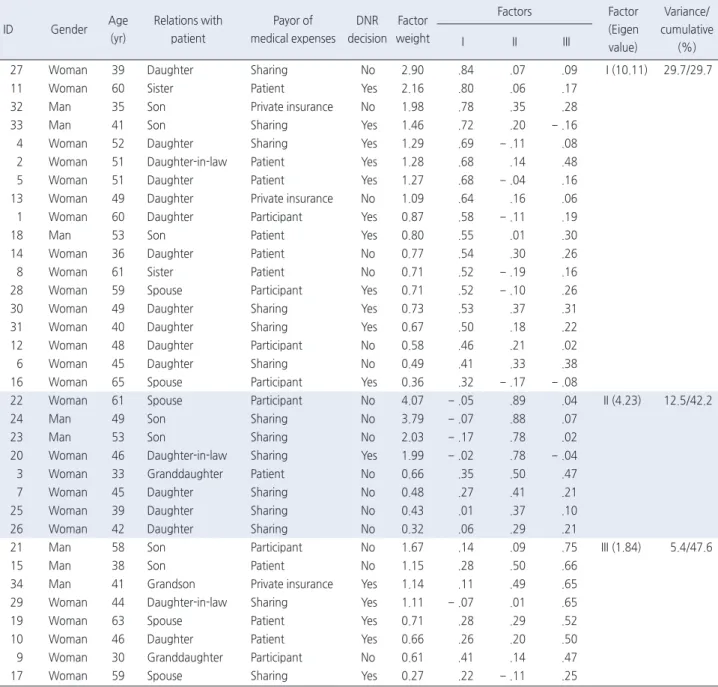
Task: Click 'Participant' payor in ID 1 row
Action: point(276,217)
